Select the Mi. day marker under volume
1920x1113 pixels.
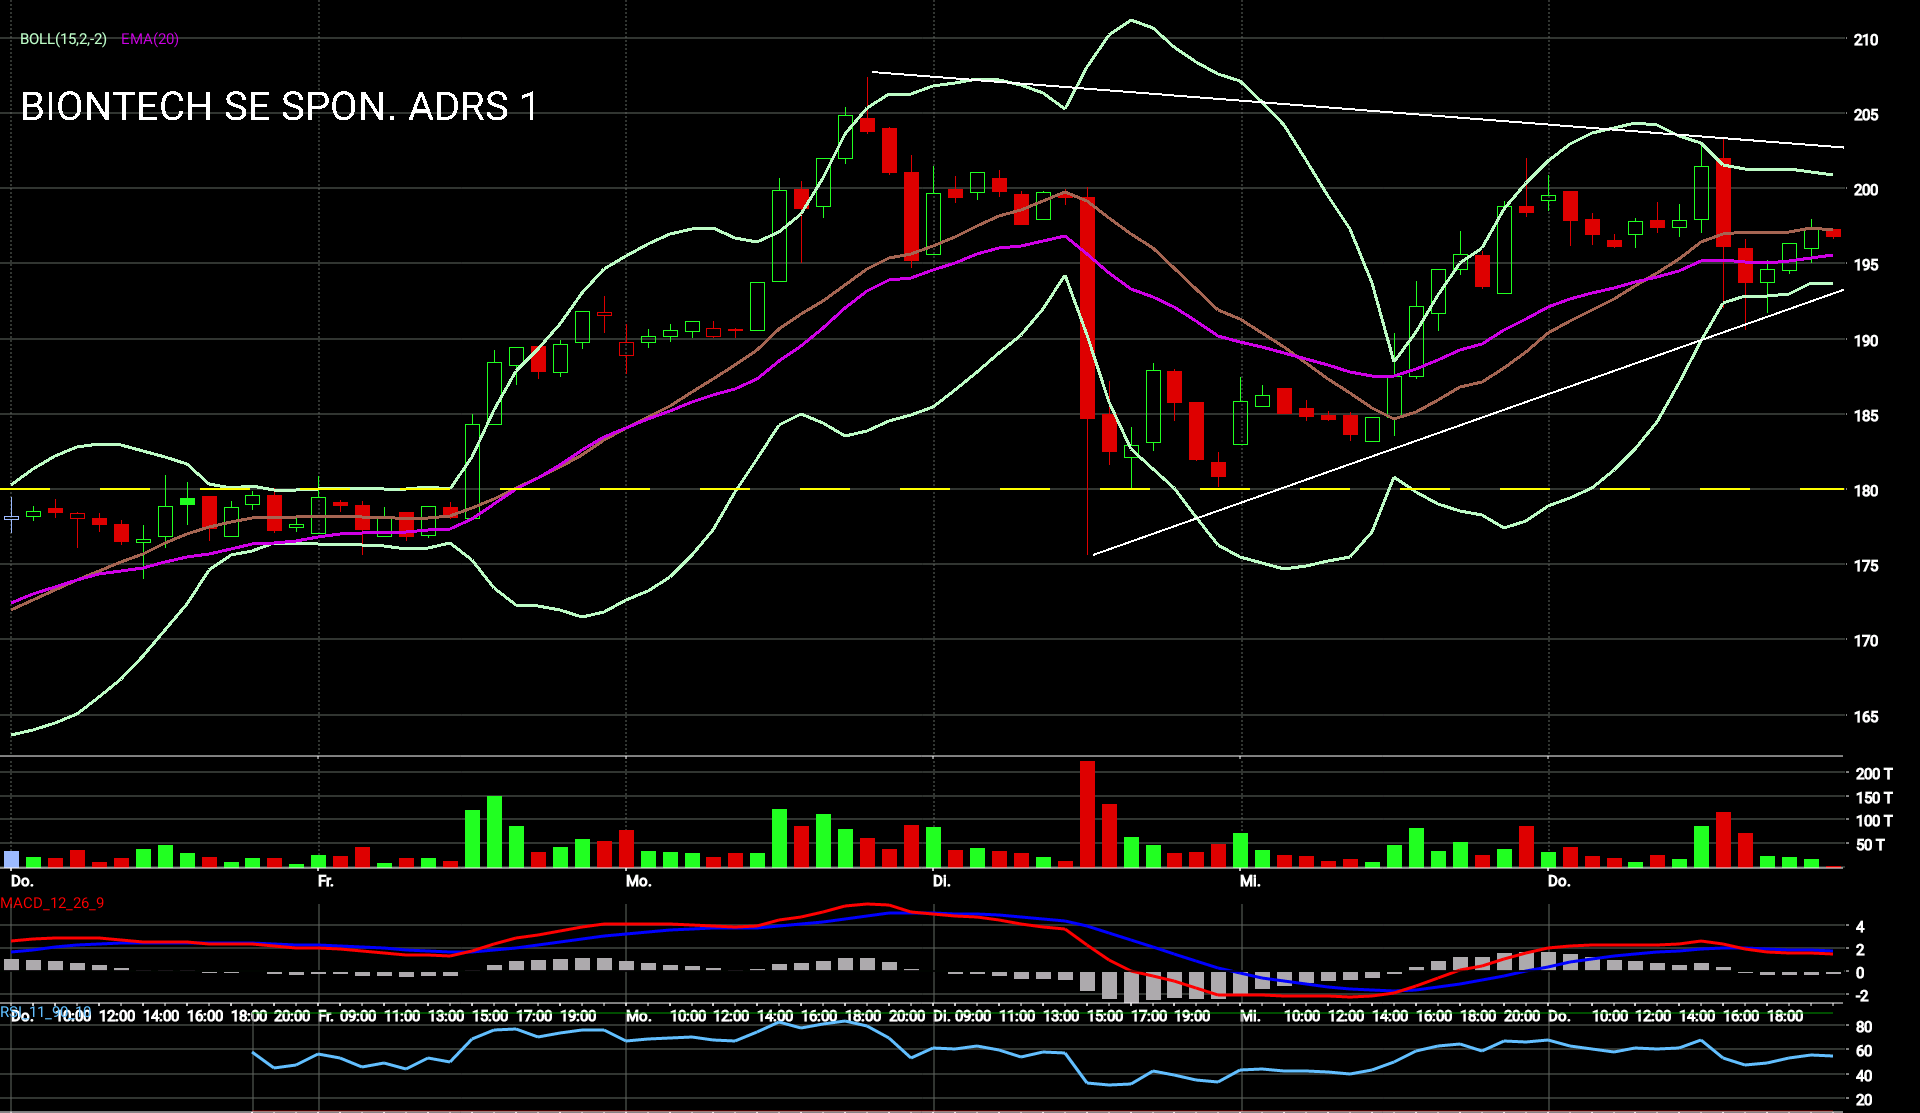1250,881
